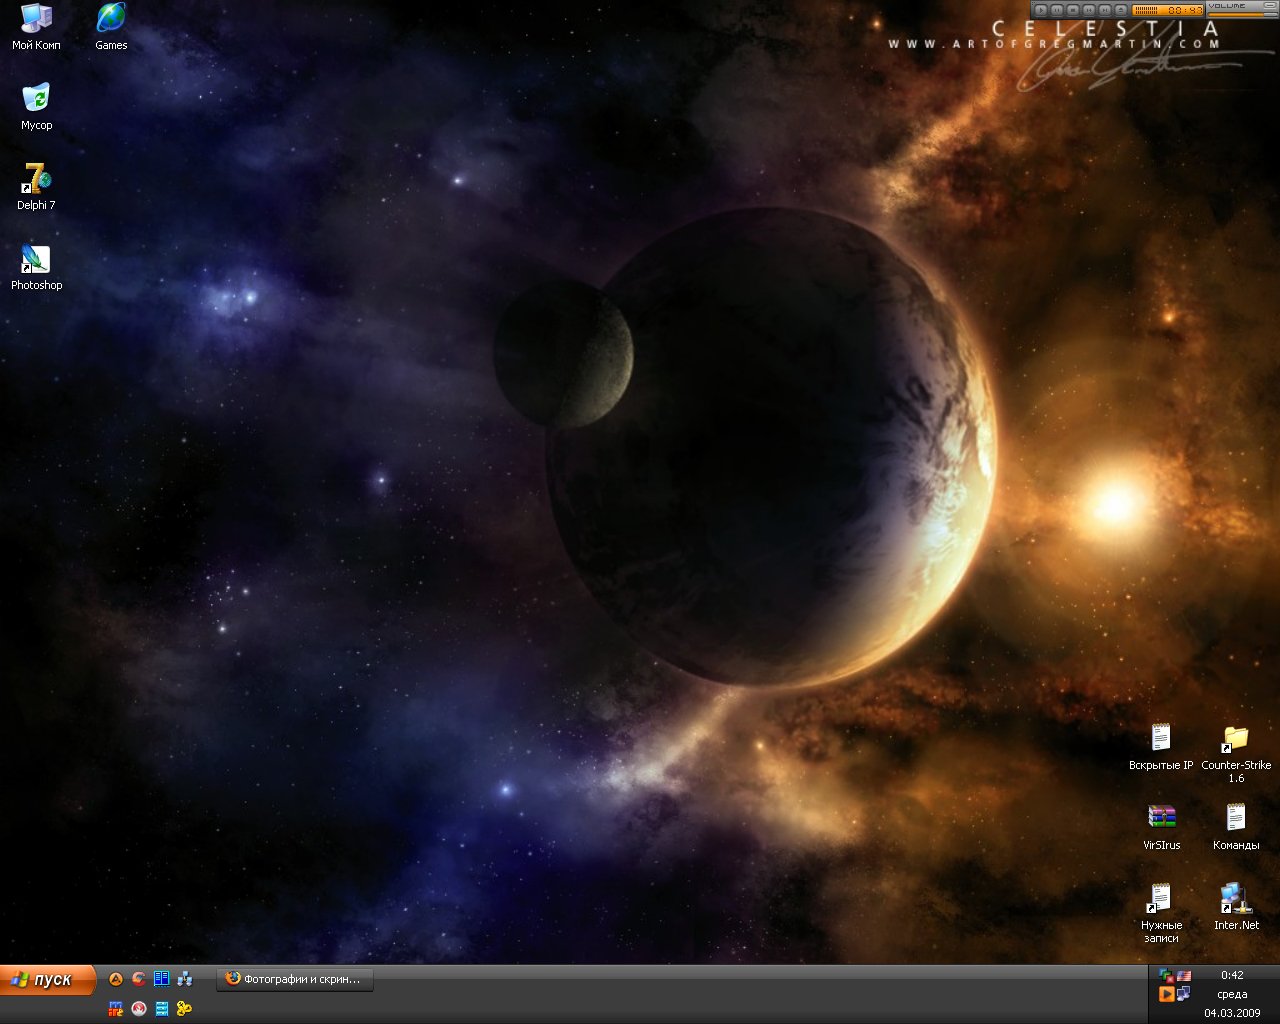Pause playback in the mini player widget
The height and width of the screenshot is (1024, 1280).
click(x=1057, y=10)
